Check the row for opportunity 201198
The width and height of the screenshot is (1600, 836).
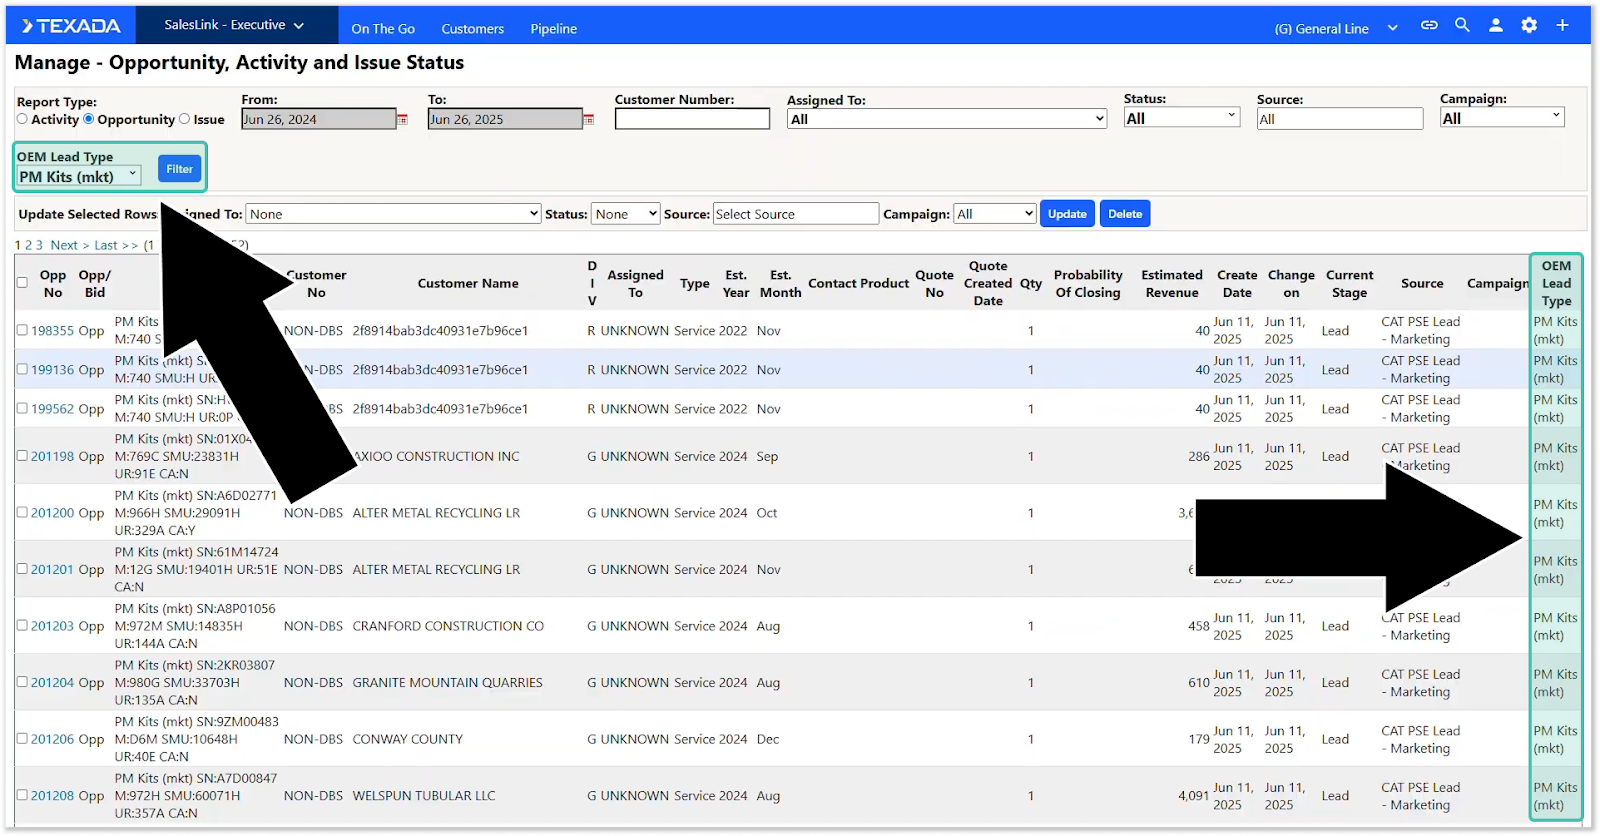coord(22,456)
